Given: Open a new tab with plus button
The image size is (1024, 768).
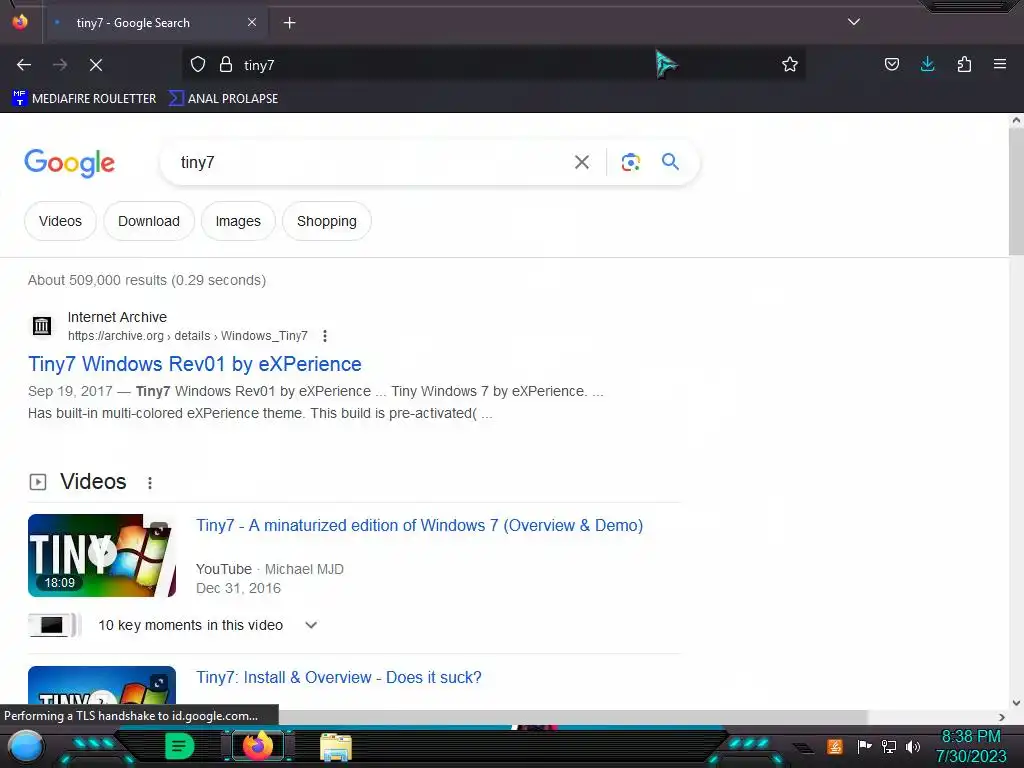Looking at the screenshot, I should pyautogui.click(x=289, y=23).
